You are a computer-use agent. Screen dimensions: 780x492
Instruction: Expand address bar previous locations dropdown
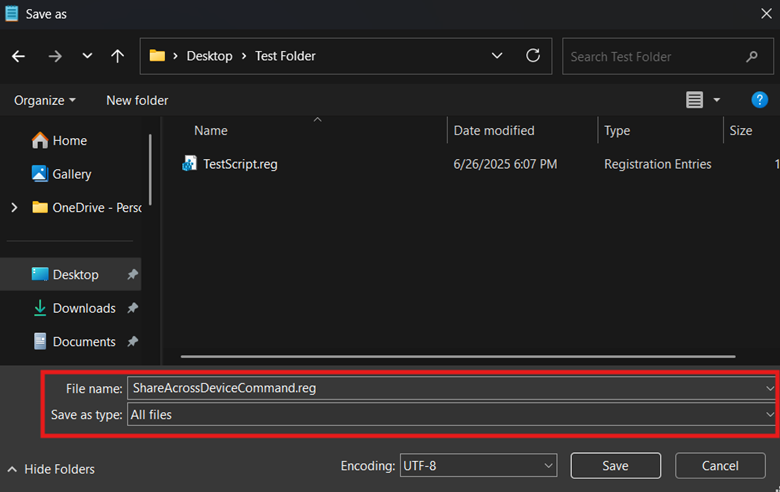point(496,56)
